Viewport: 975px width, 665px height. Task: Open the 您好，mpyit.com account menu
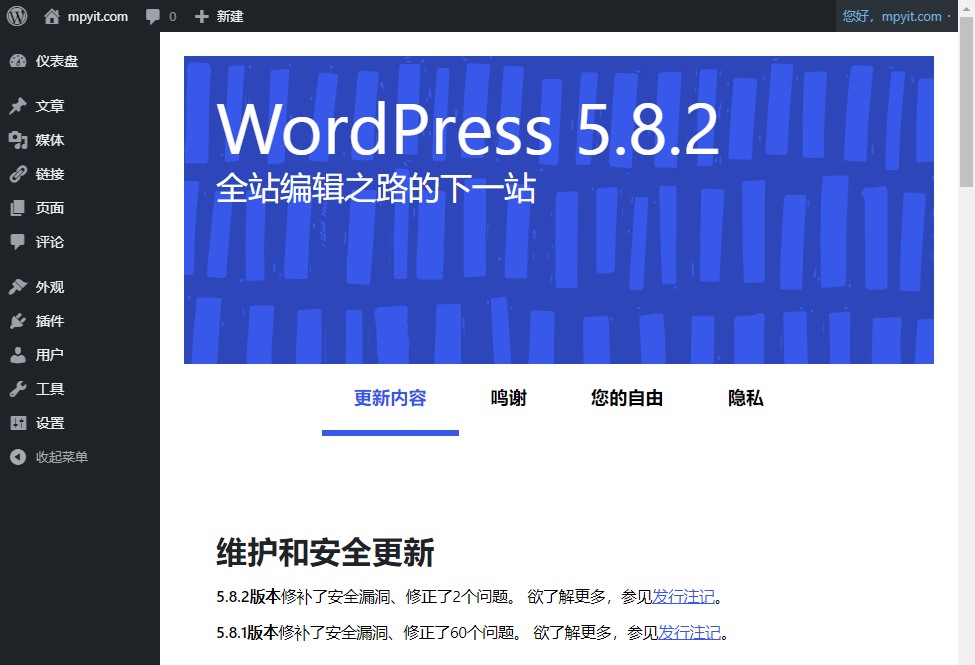[x=893, y=16]
